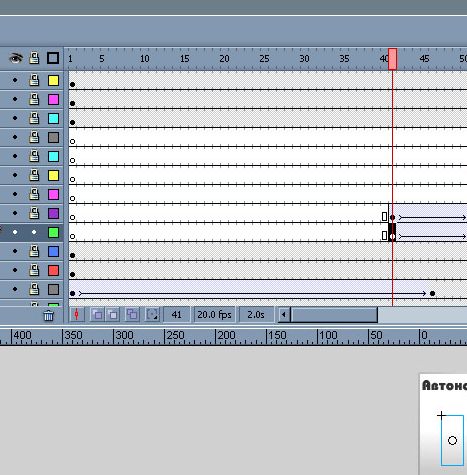Click the crosshair registration point on the stage

coord(441,415)
